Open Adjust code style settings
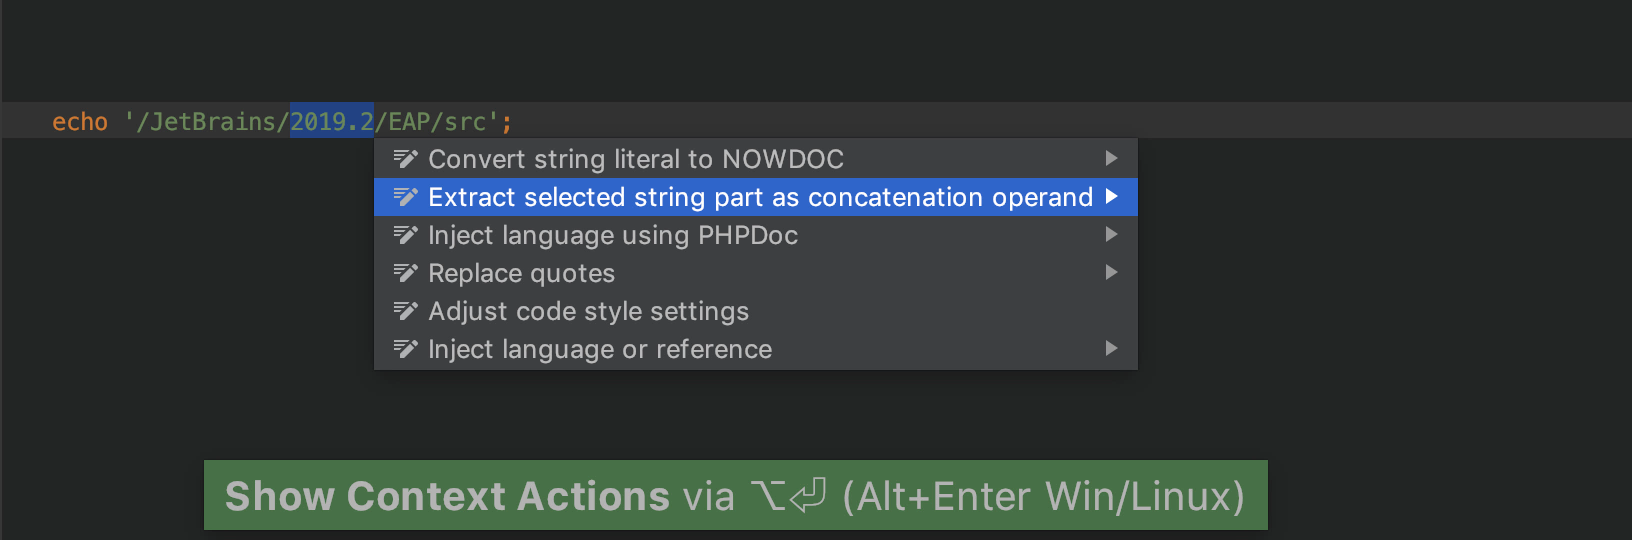 click(756, 311)
